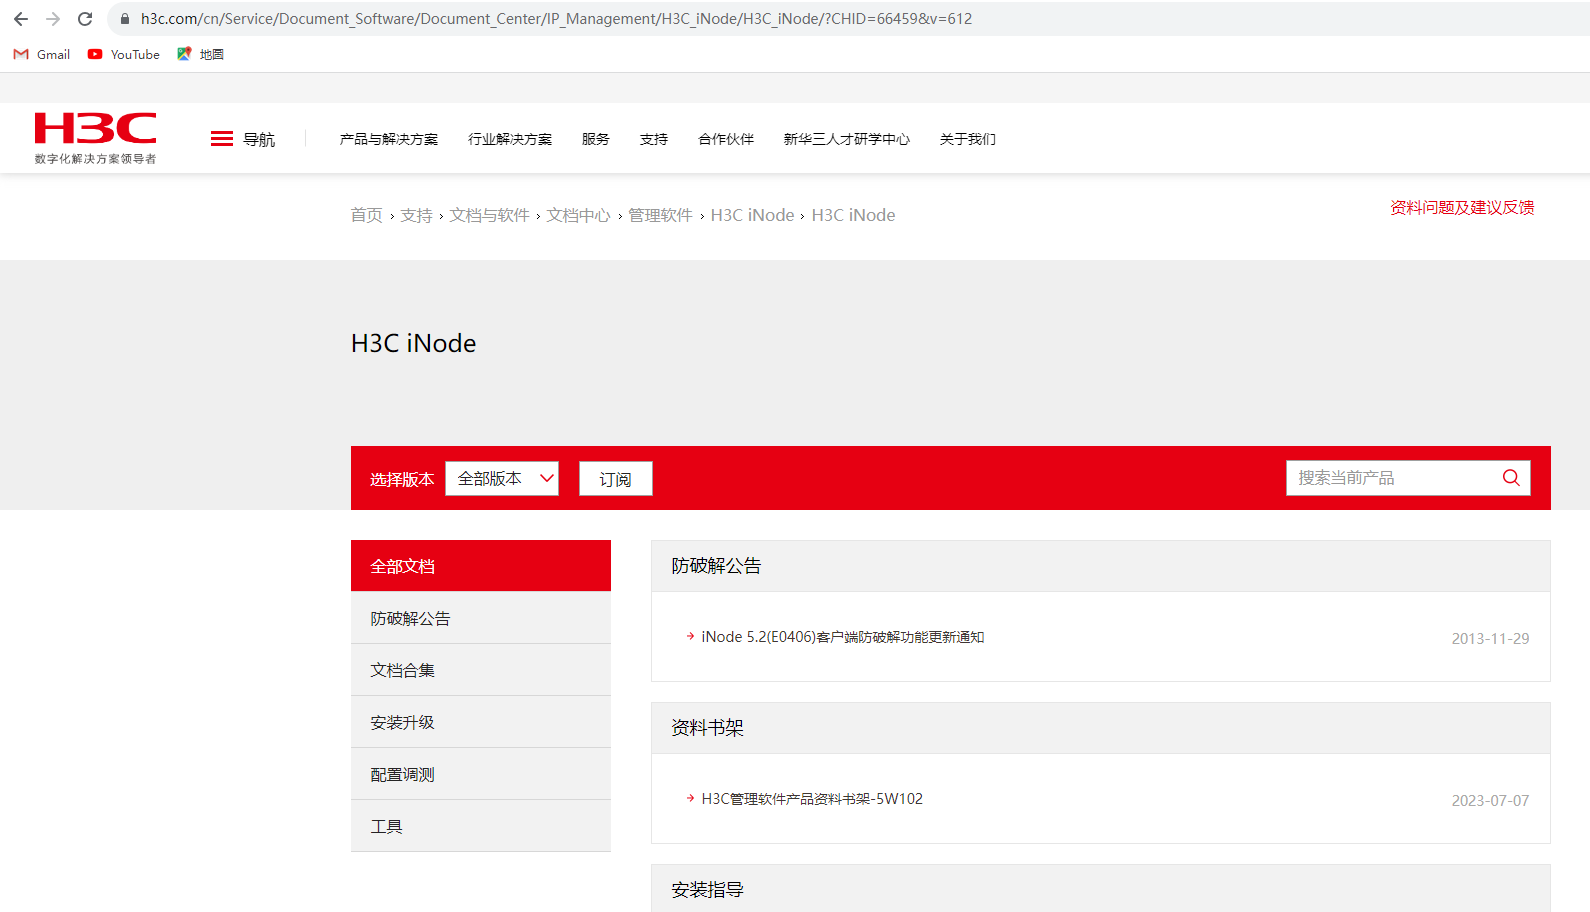Image resolution: width=1590 pixels, height=912 pixels.
Task: Open the 支持 top menu
Action: tap(654, 139)
